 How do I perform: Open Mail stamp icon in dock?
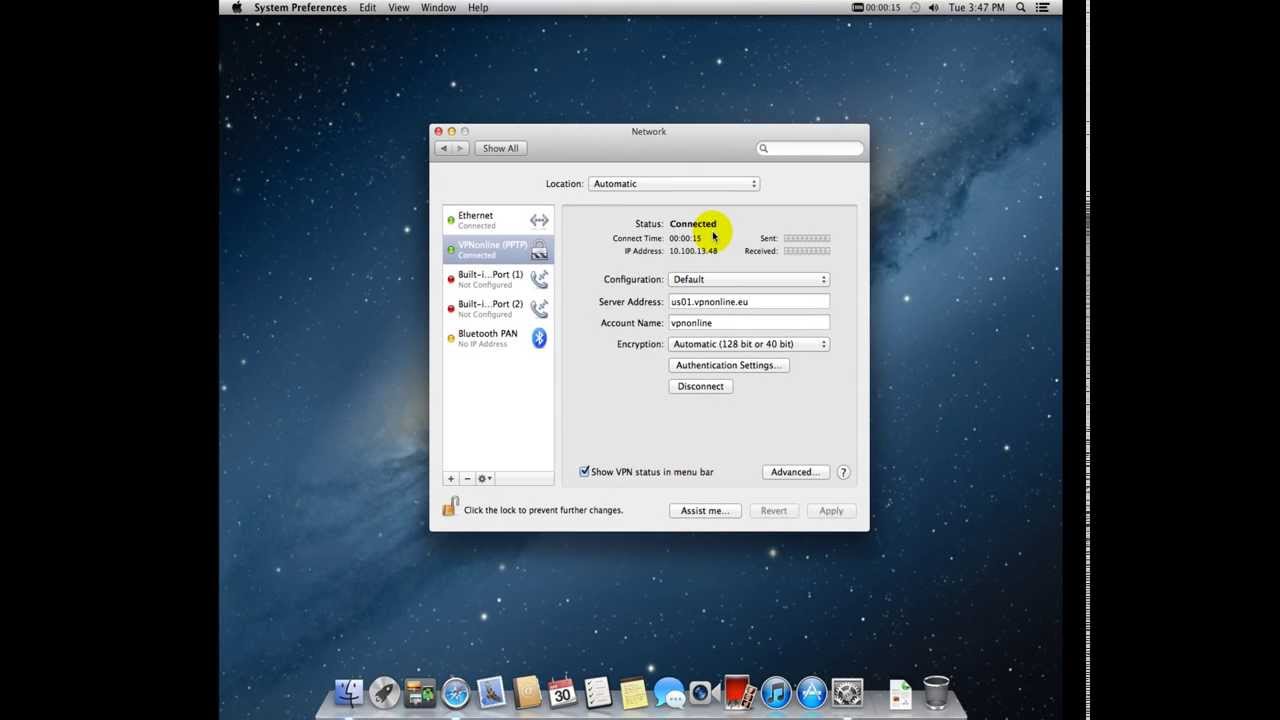tap(491, 692)
